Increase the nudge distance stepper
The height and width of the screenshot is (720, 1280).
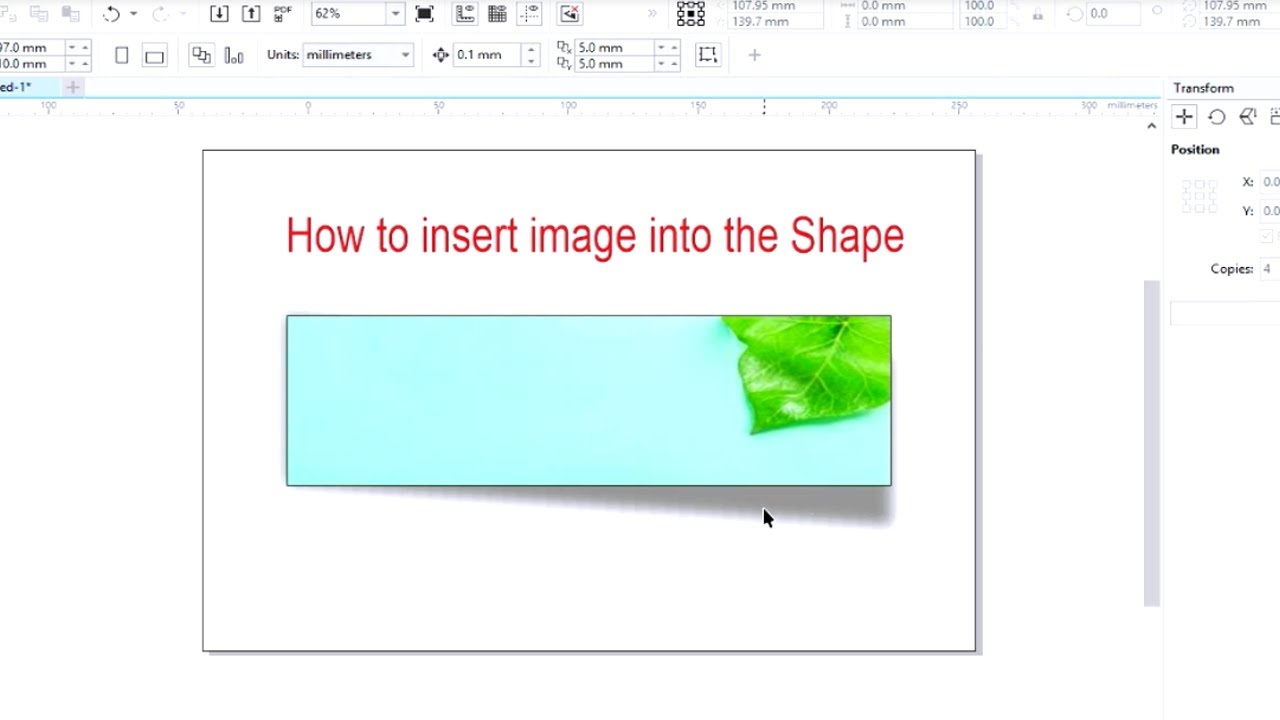click(x=531, y=50)
